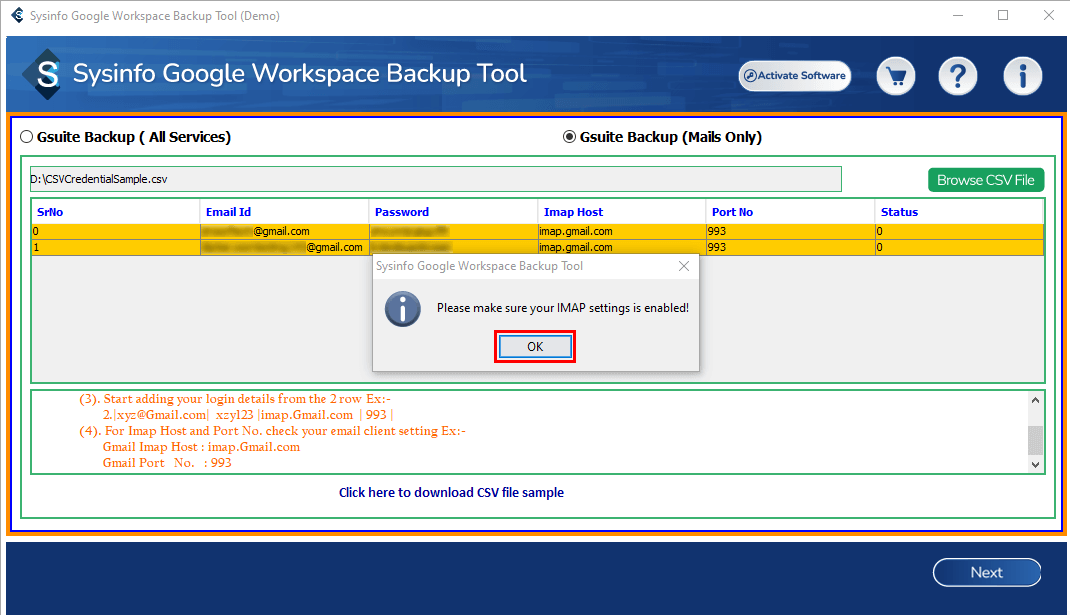Select the first table row with SrNo 0

[x=115, y=231]
